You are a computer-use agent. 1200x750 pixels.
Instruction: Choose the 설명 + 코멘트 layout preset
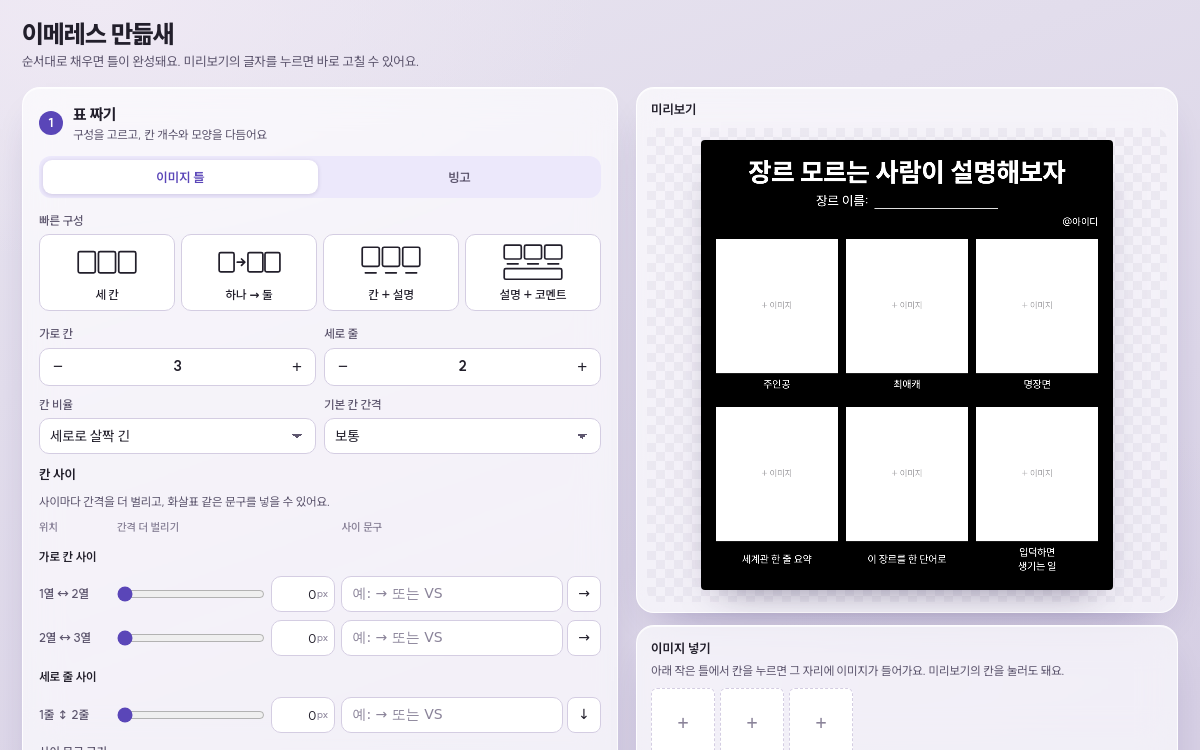tap(533, 272)
